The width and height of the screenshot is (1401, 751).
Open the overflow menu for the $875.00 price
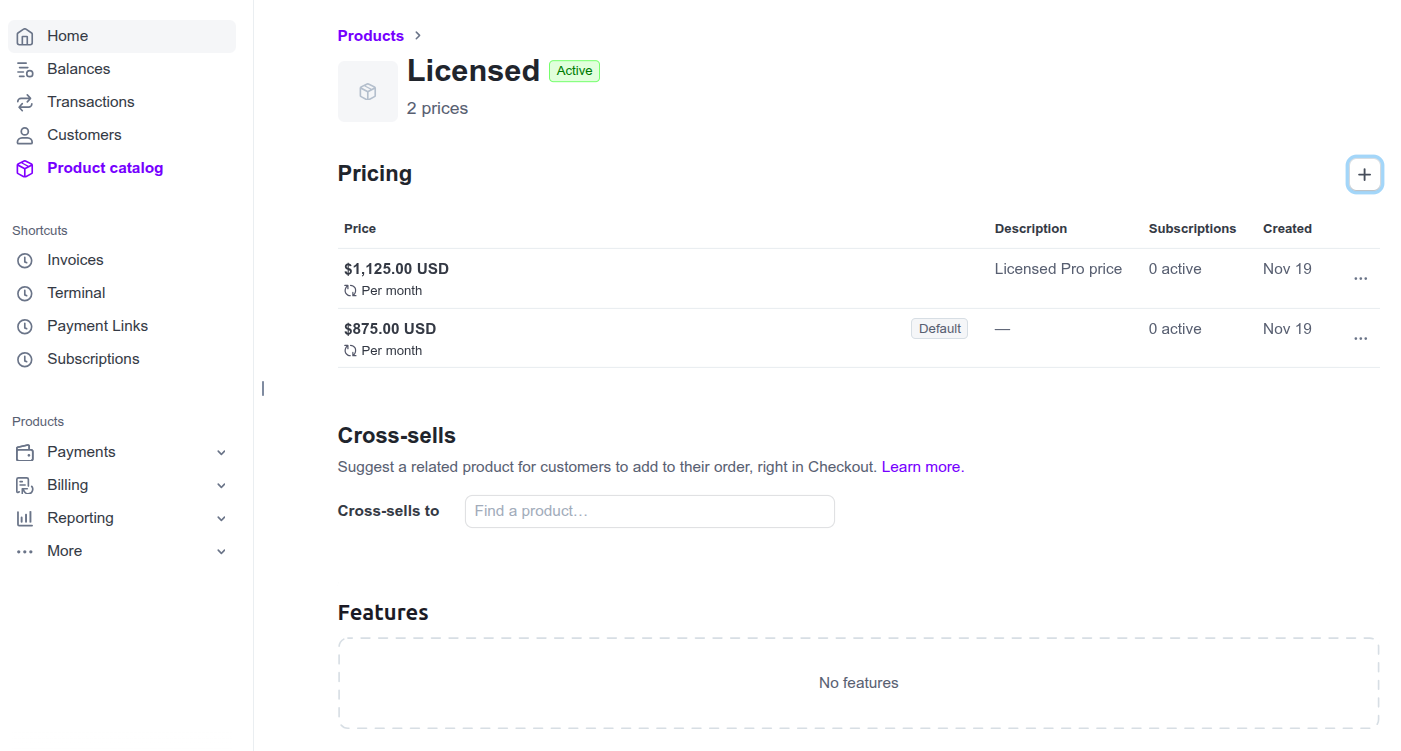[1360, 338]
